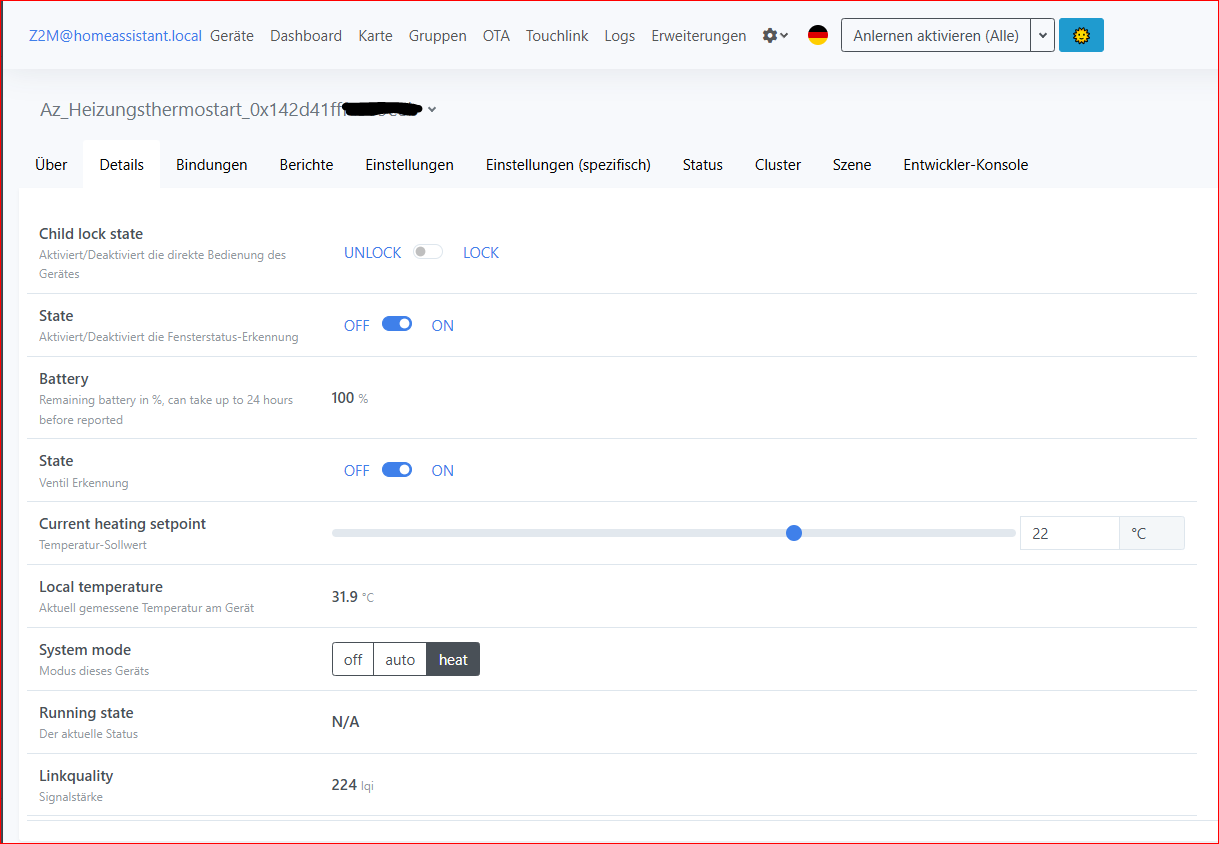Open the Einstellungen (spezifisch) tab
The width and height of the screenshot is (1219, 844).
(x=568, y=165)
